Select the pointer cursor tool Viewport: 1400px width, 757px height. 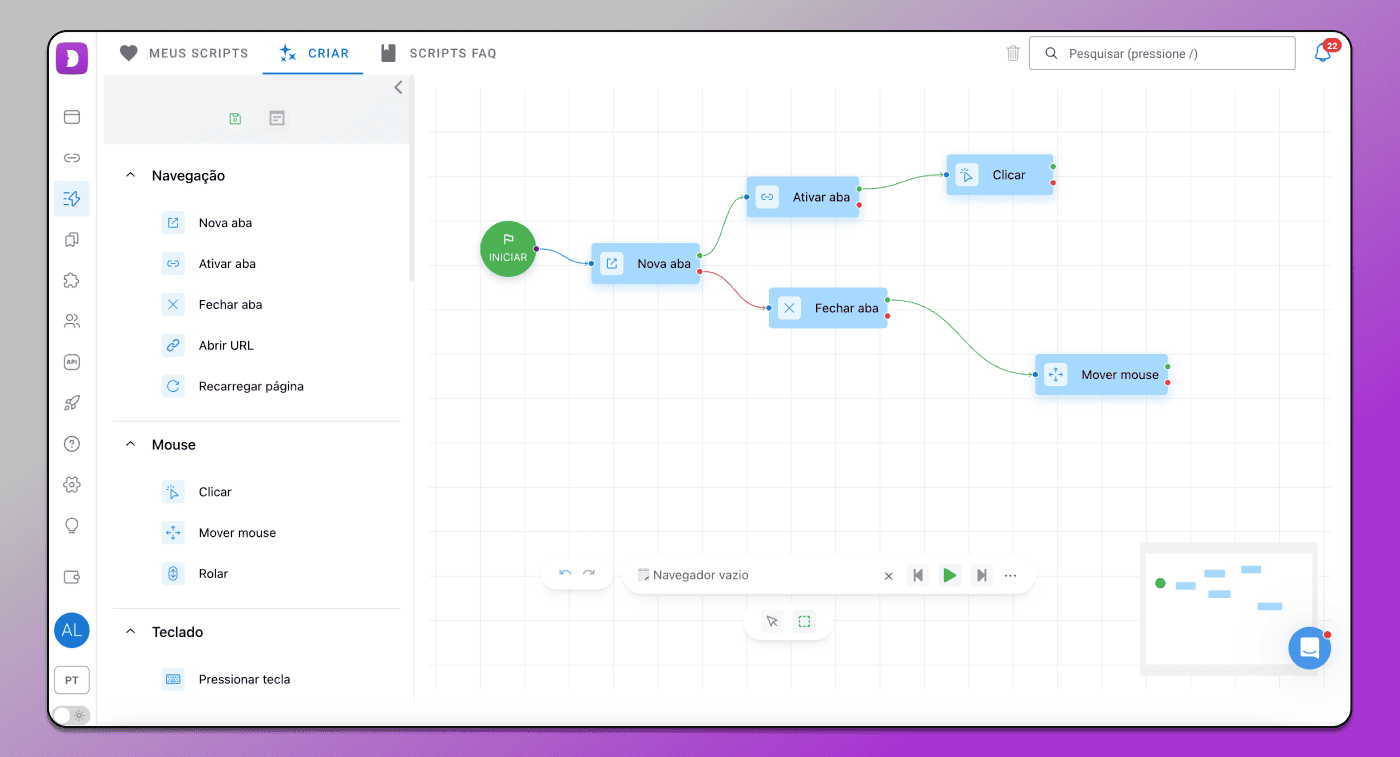pos(771,621)
